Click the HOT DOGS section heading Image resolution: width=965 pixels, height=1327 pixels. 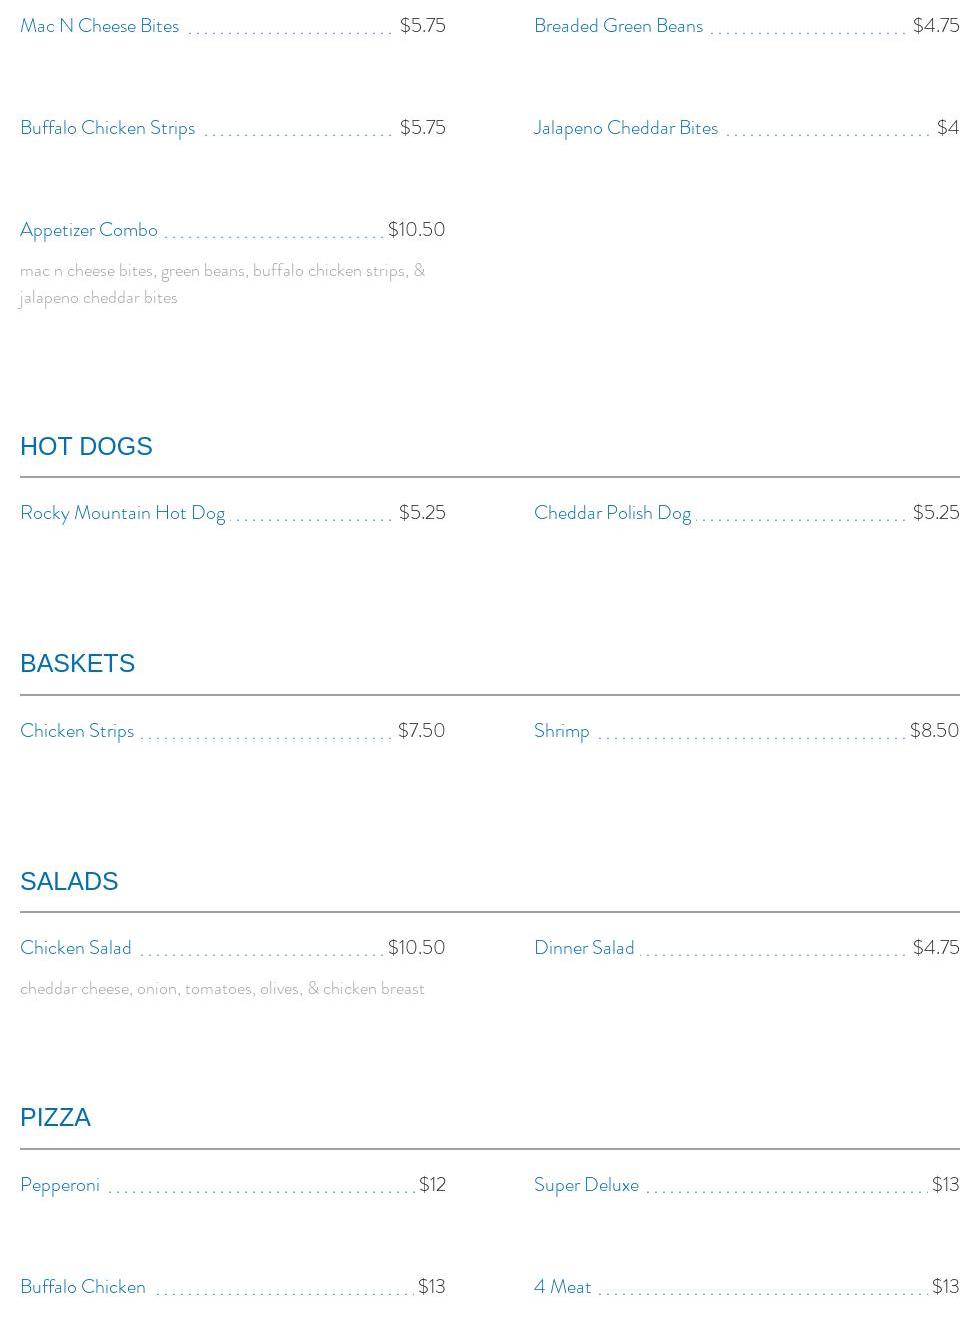click(86, 446)
